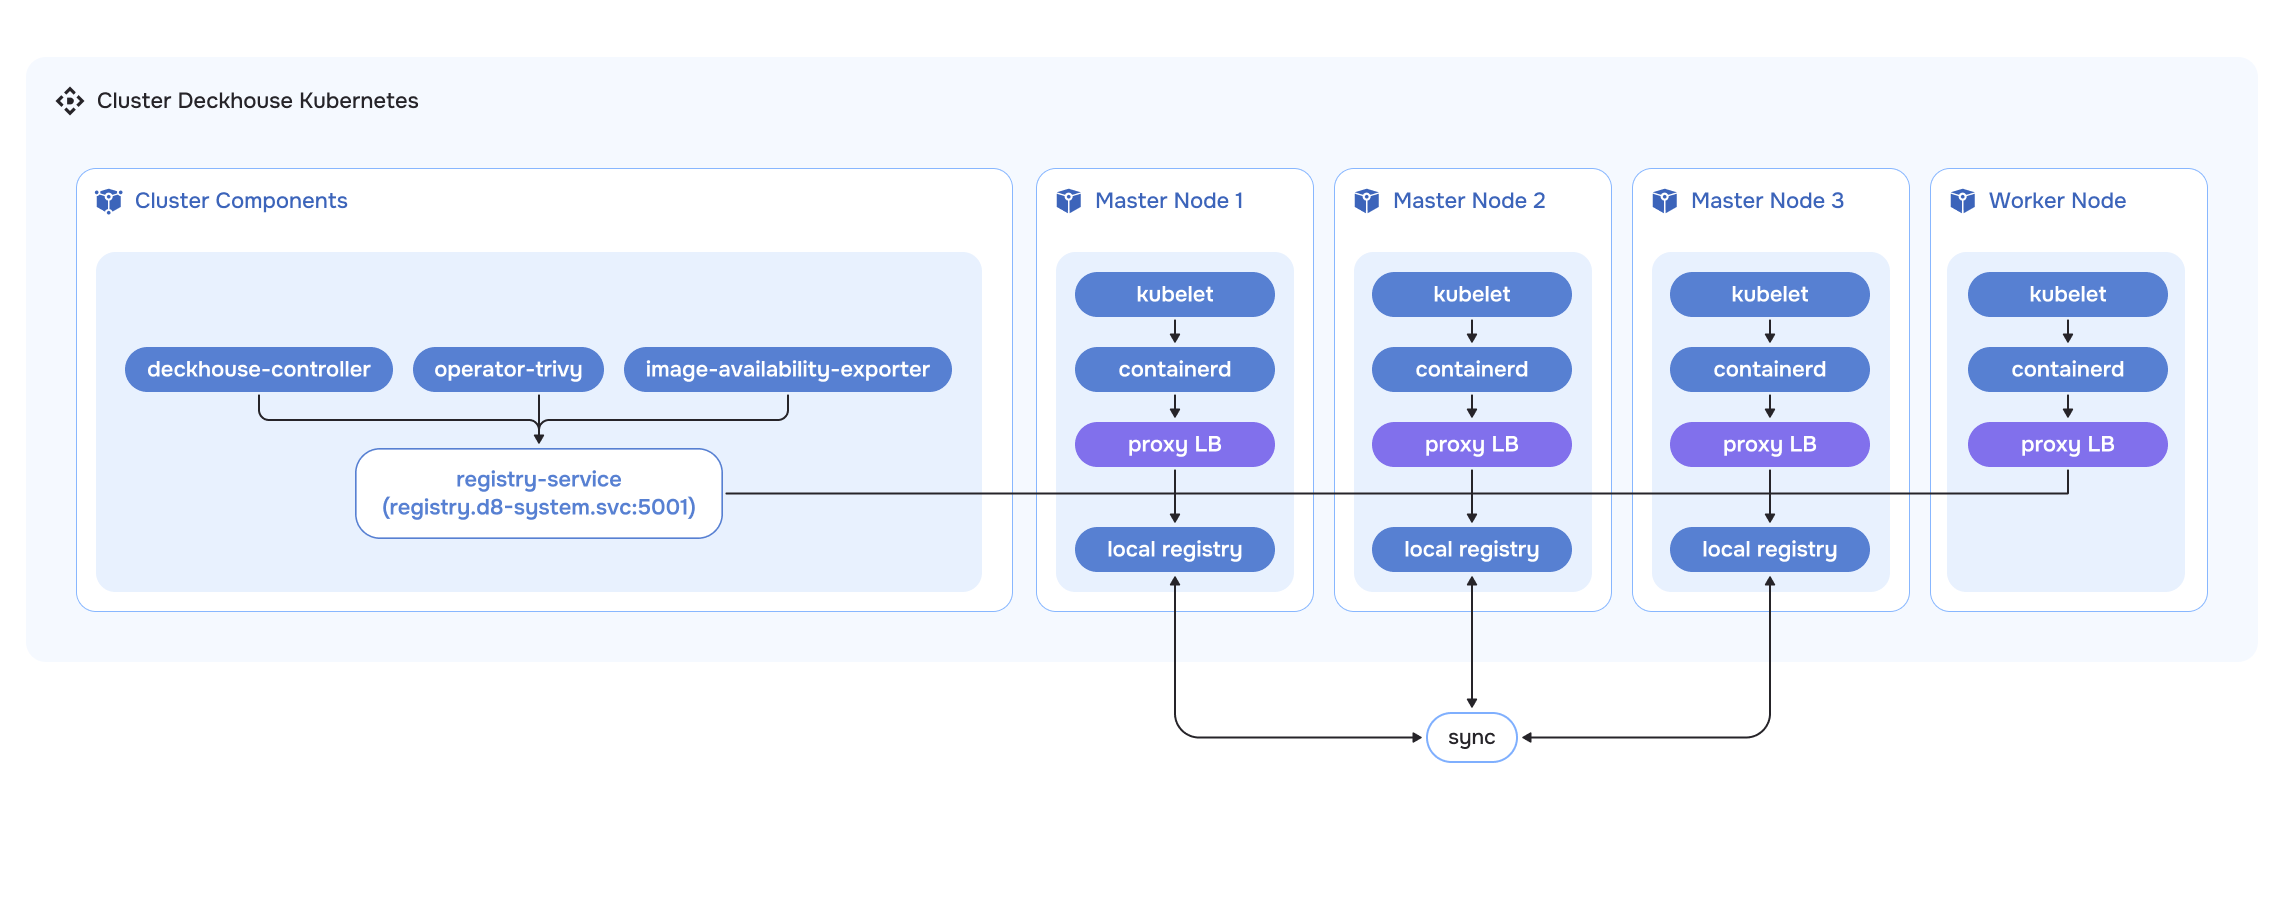
Task: Select containerd in Master Node 2
Action: (1471, 370)
